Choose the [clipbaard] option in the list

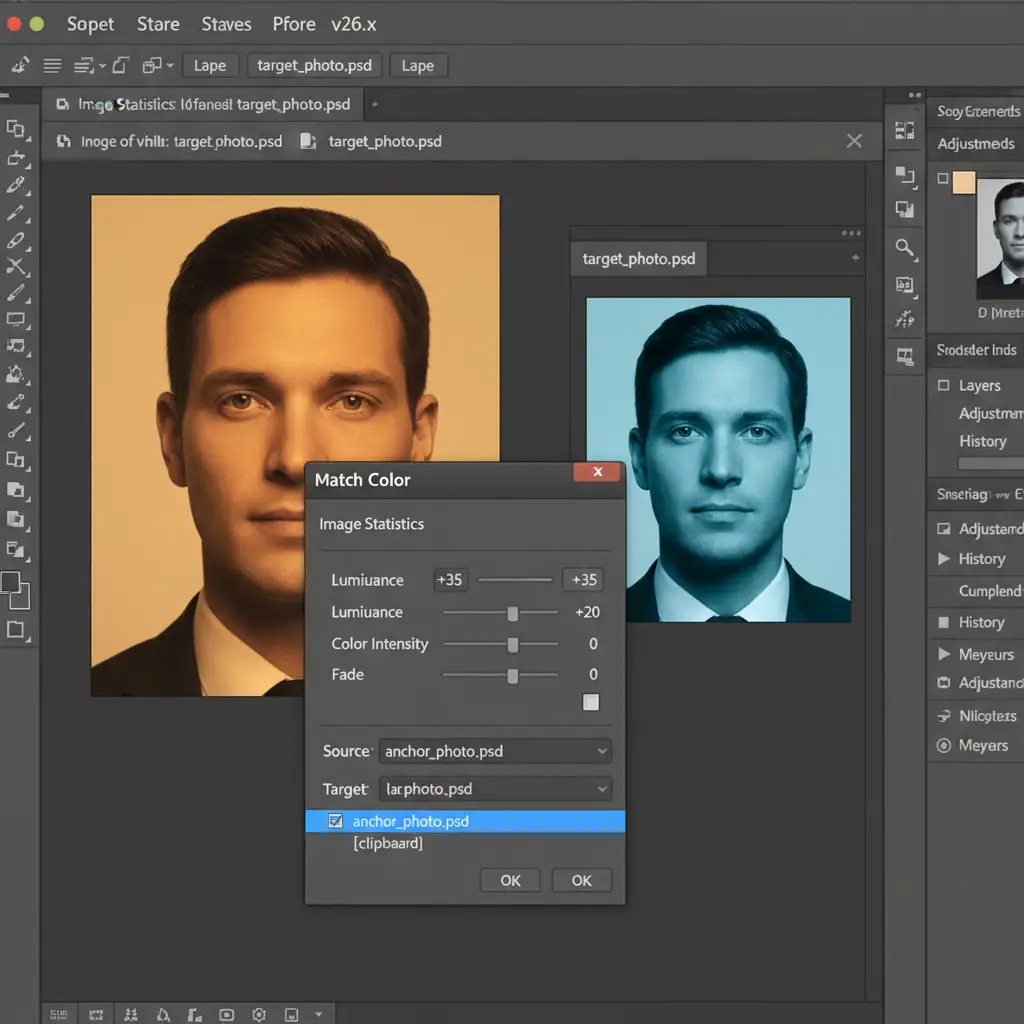(388, 844)
